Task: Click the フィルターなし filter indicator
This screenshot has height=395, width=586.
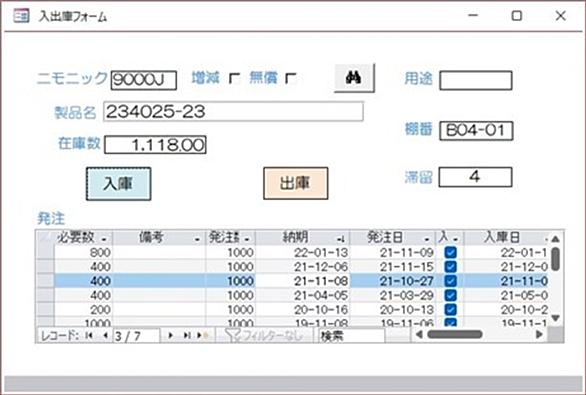Action: (x=264, y=335)
